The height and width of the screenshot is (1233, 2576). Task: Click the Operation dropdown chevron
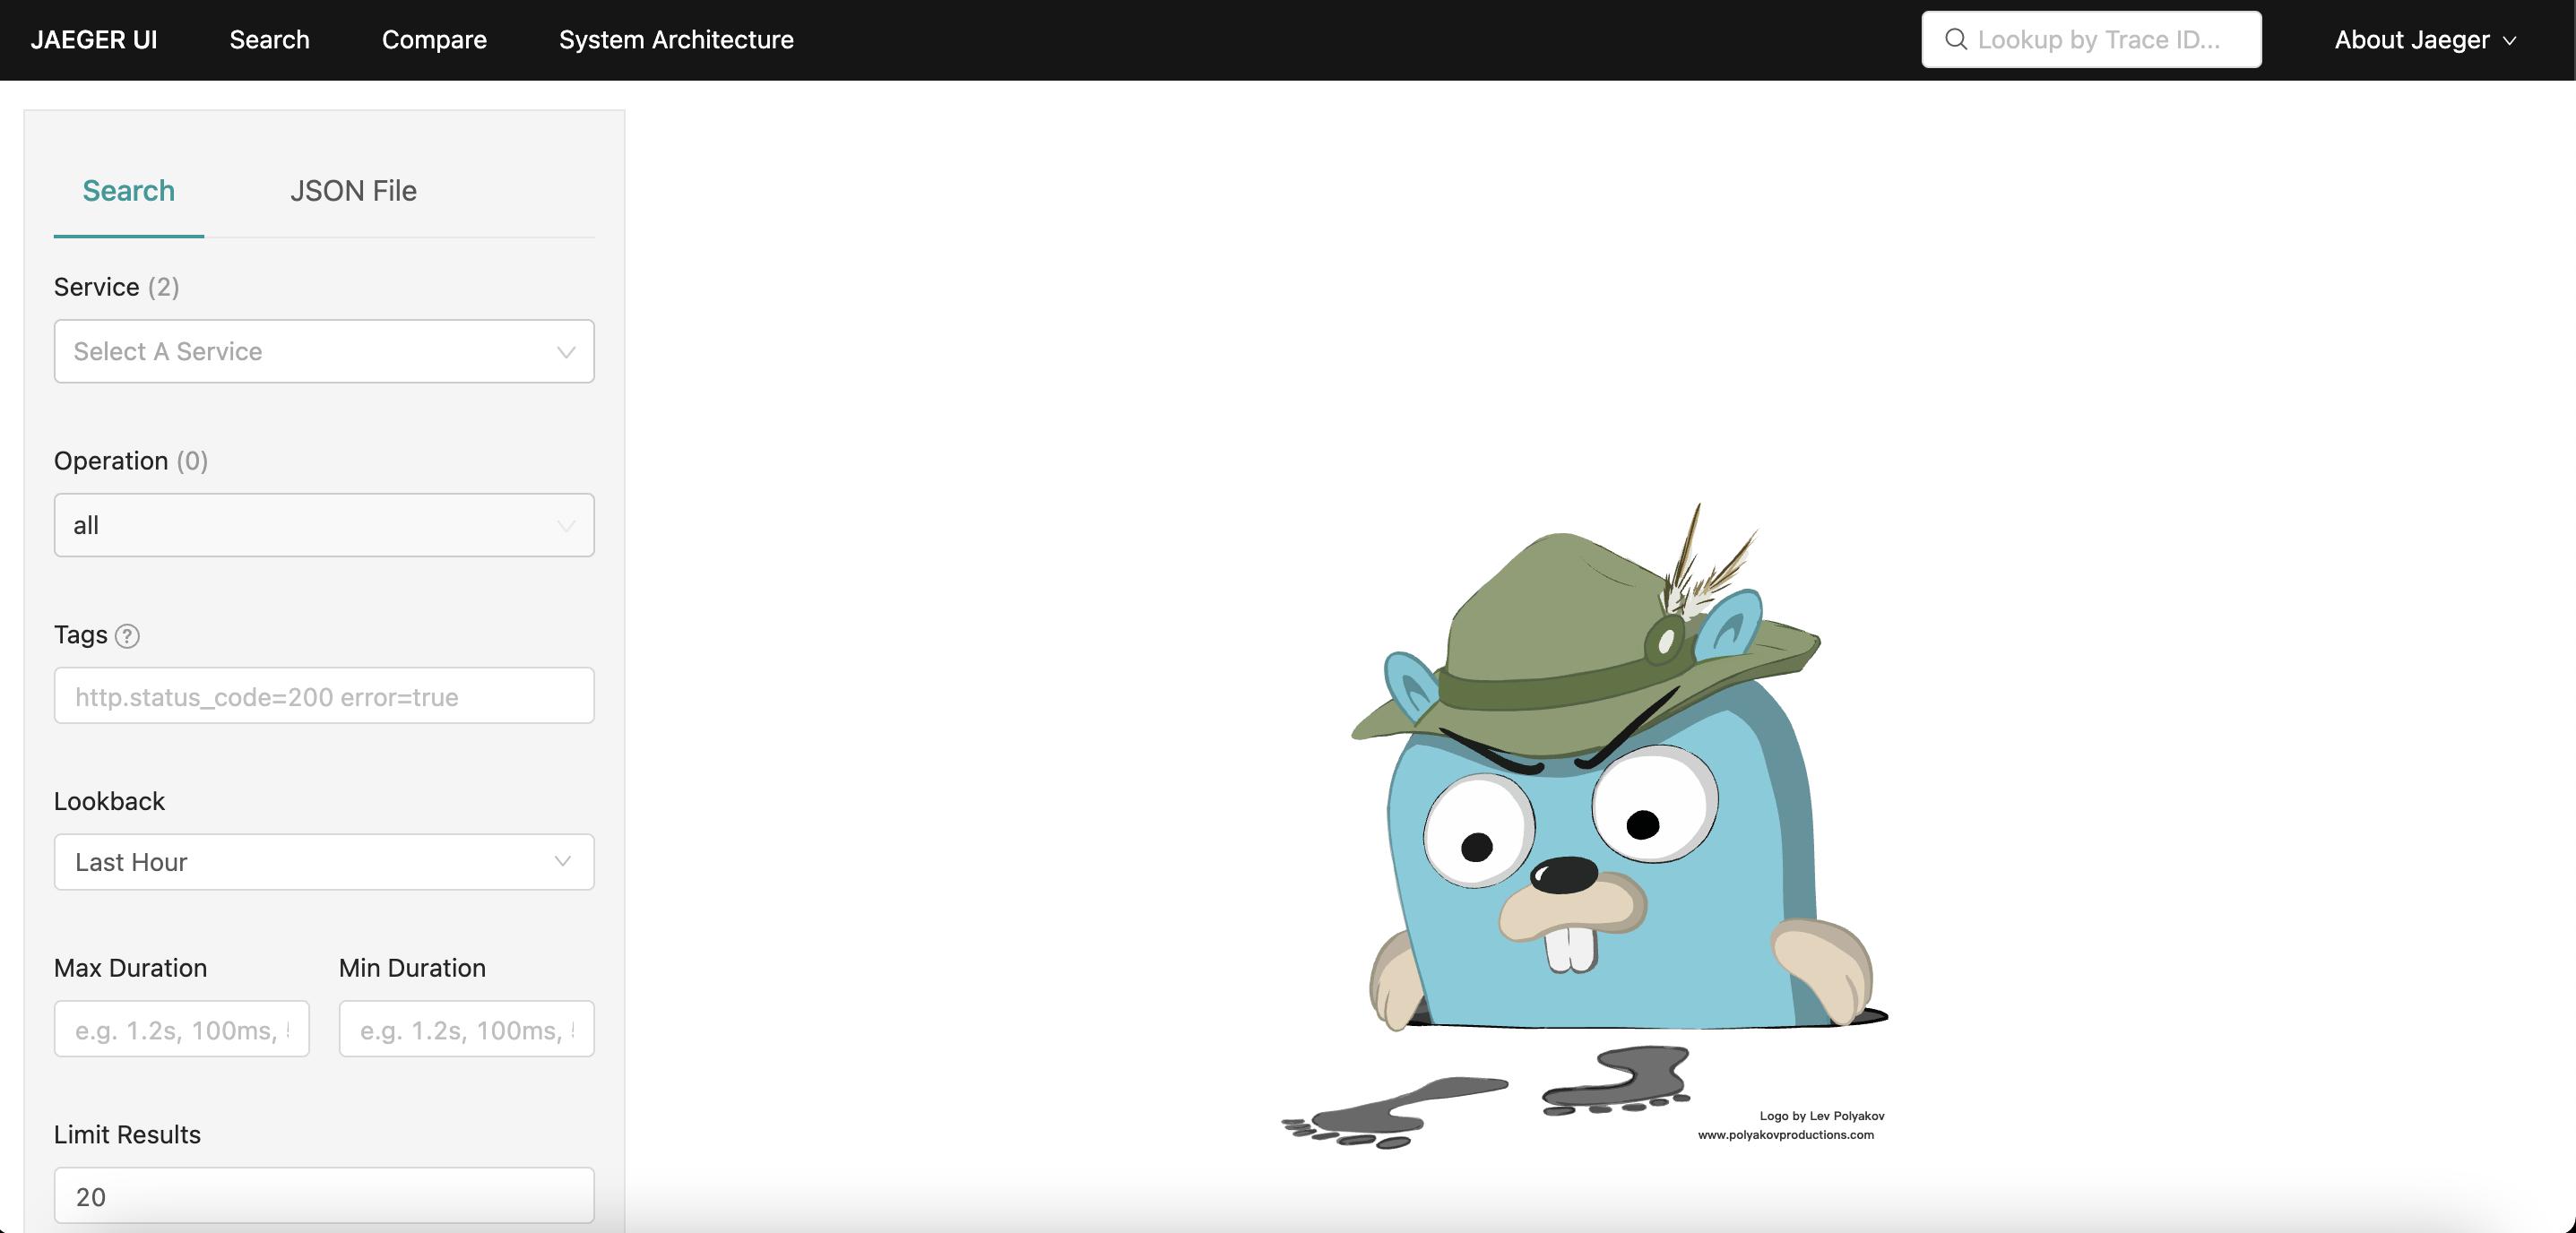click(566, 526)
